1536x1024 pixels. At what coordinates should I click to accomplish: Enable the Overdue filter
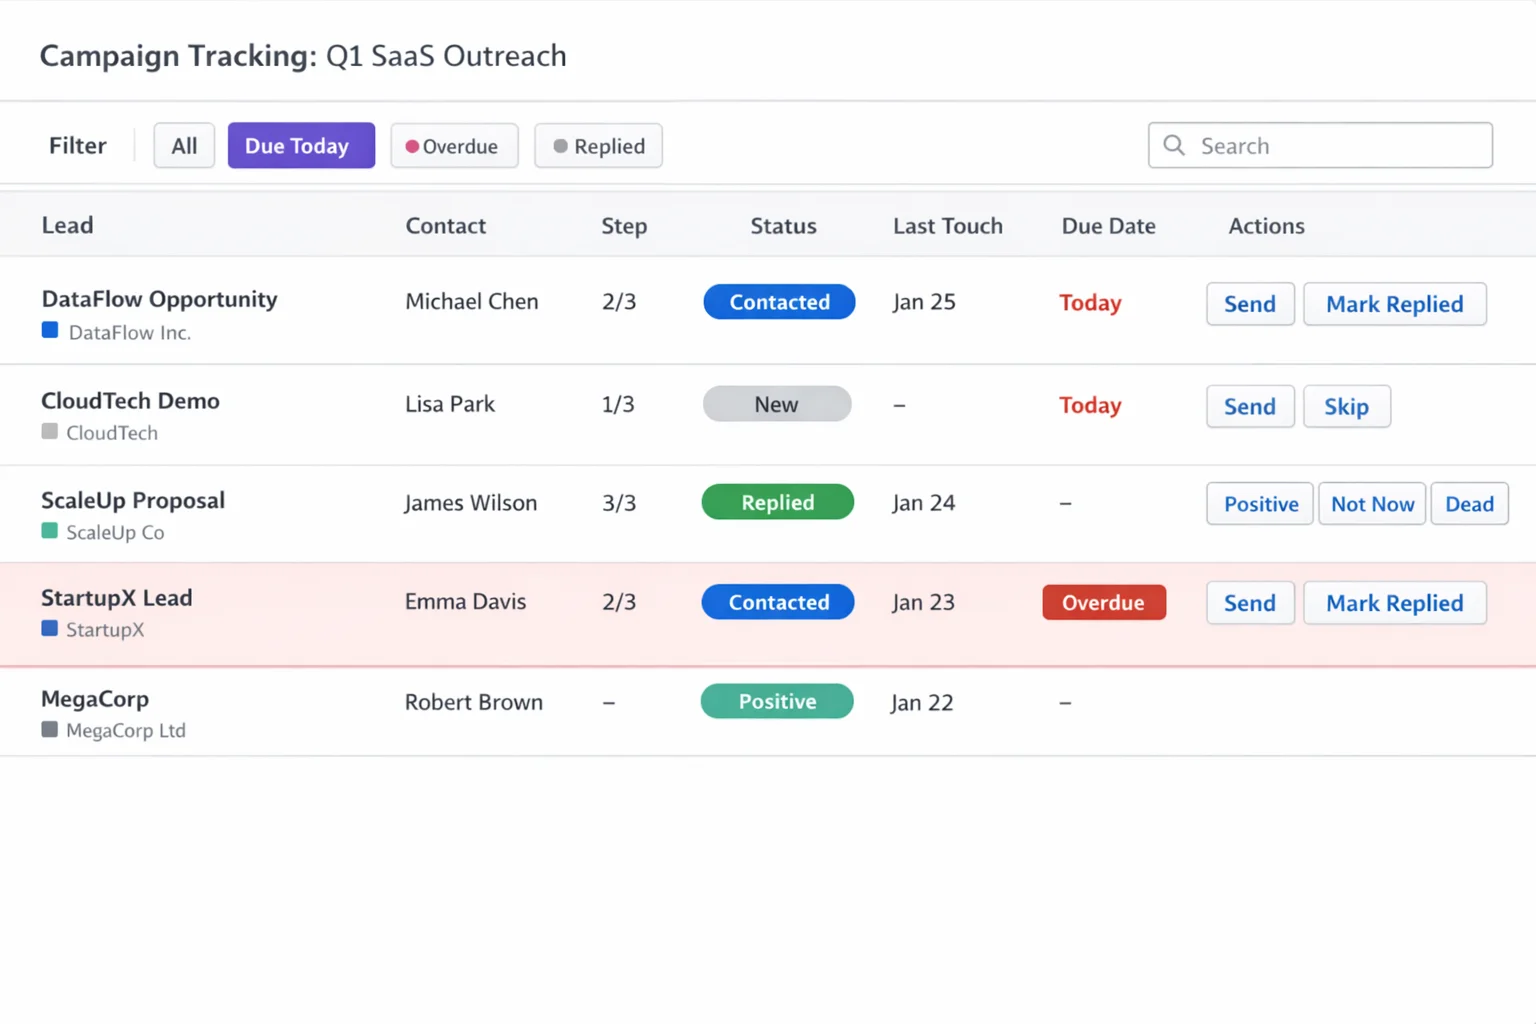pyautogui.click(x=454, y=146)
